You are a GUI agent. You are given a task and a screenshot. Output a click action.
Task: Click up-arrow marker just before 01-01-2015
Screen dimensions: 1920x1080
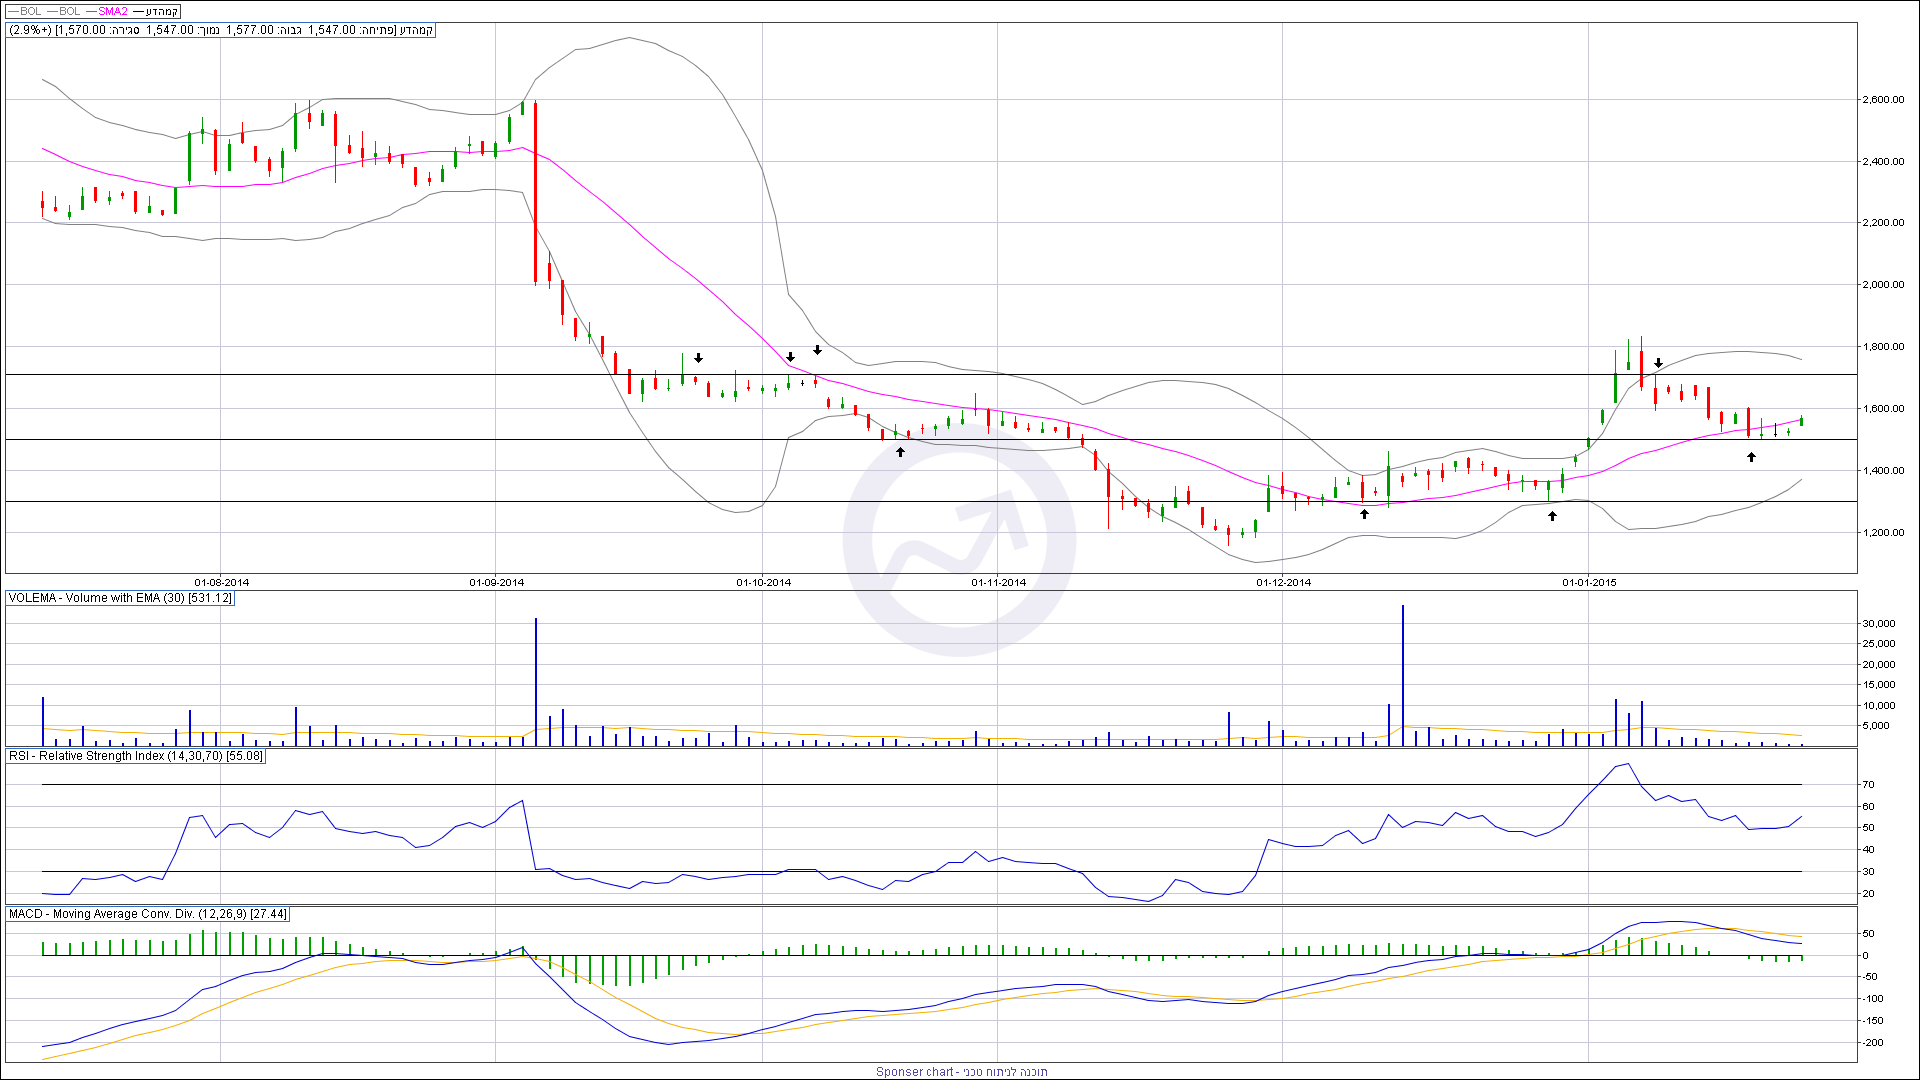pos(1552,516)
